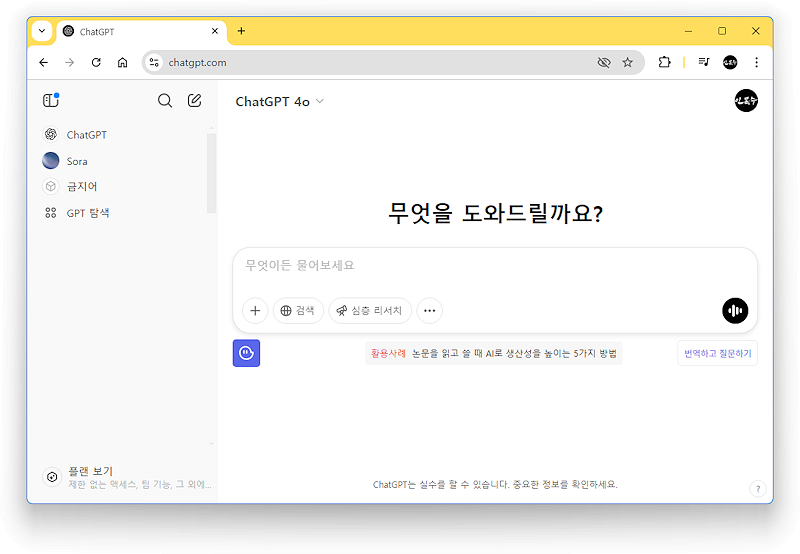Open the tab search dropdown arrow
The width and height of the screenshot is (800, 554).
point(42,31)
